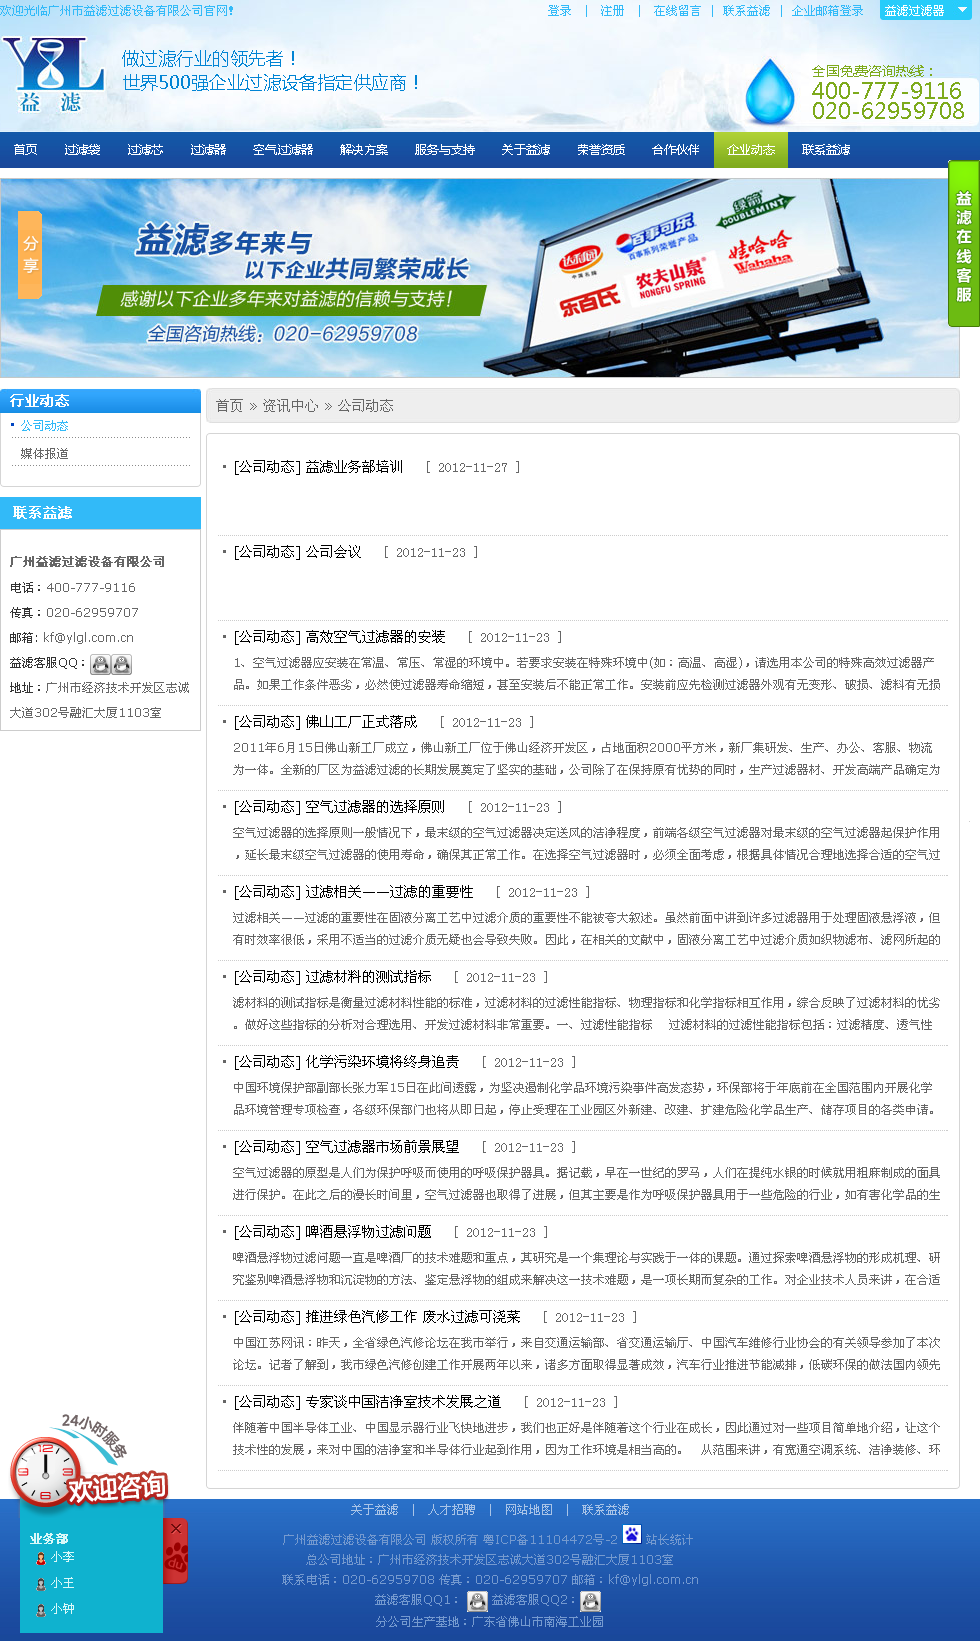980x1641 pixels.
Task: Go to the 解决方案 menu item
Action: click(364, 150)
